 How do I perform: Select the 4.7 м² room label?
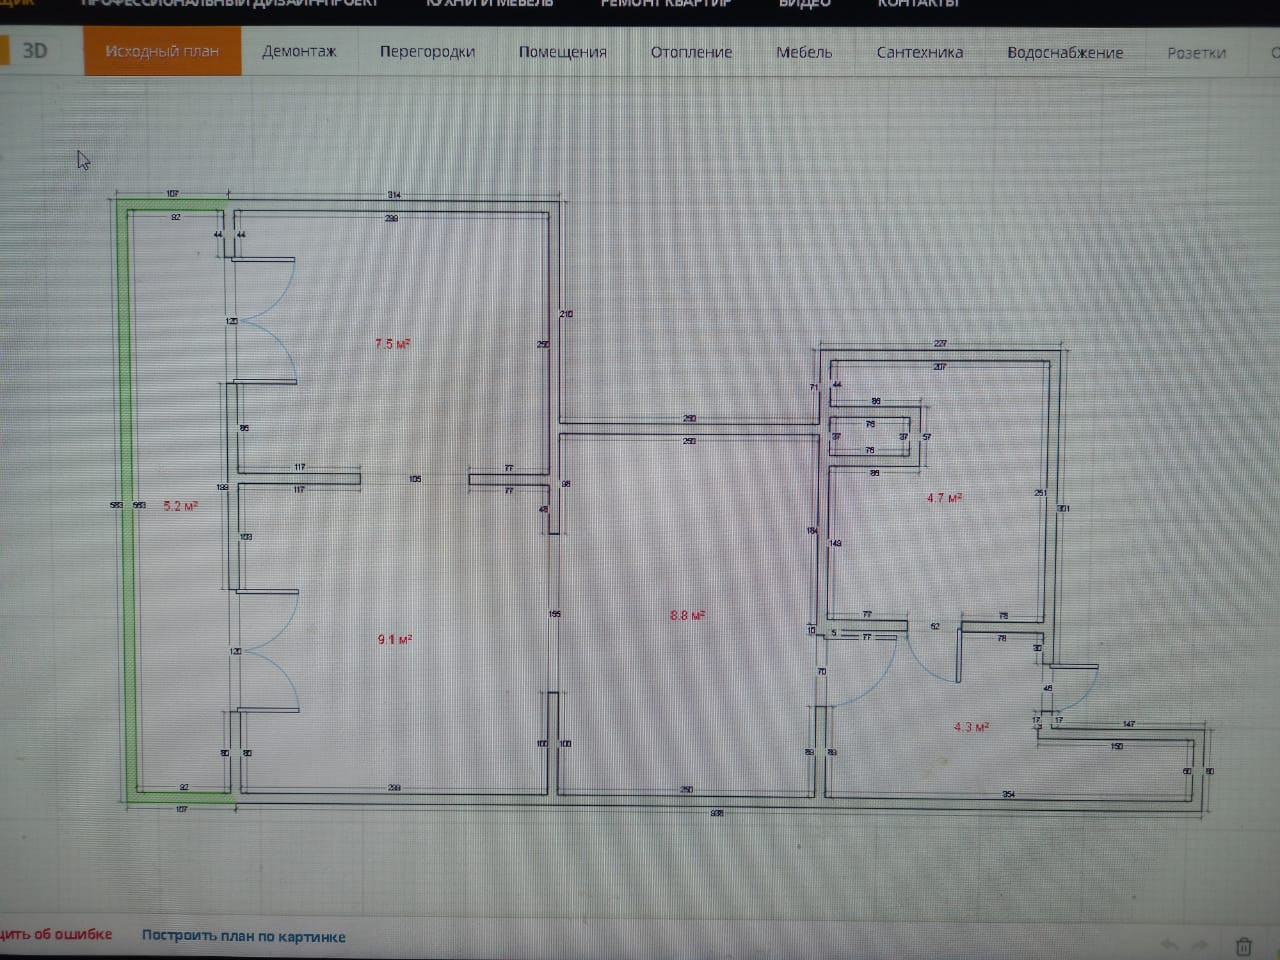(x=944, y=497)
